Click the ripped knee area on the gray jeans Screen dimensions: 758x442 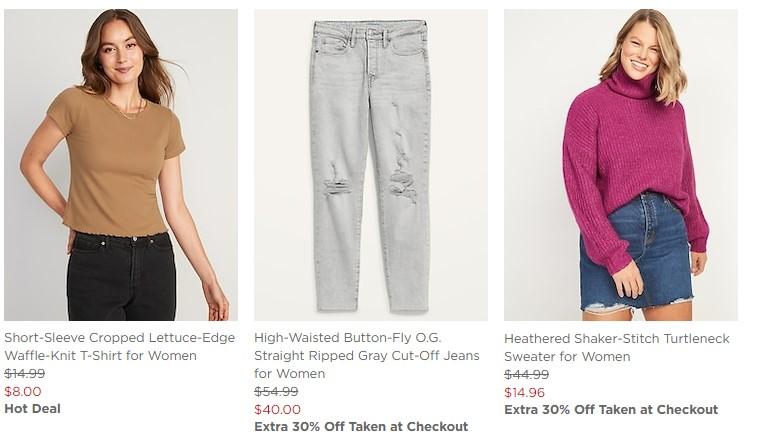click(x=337, y=182)
